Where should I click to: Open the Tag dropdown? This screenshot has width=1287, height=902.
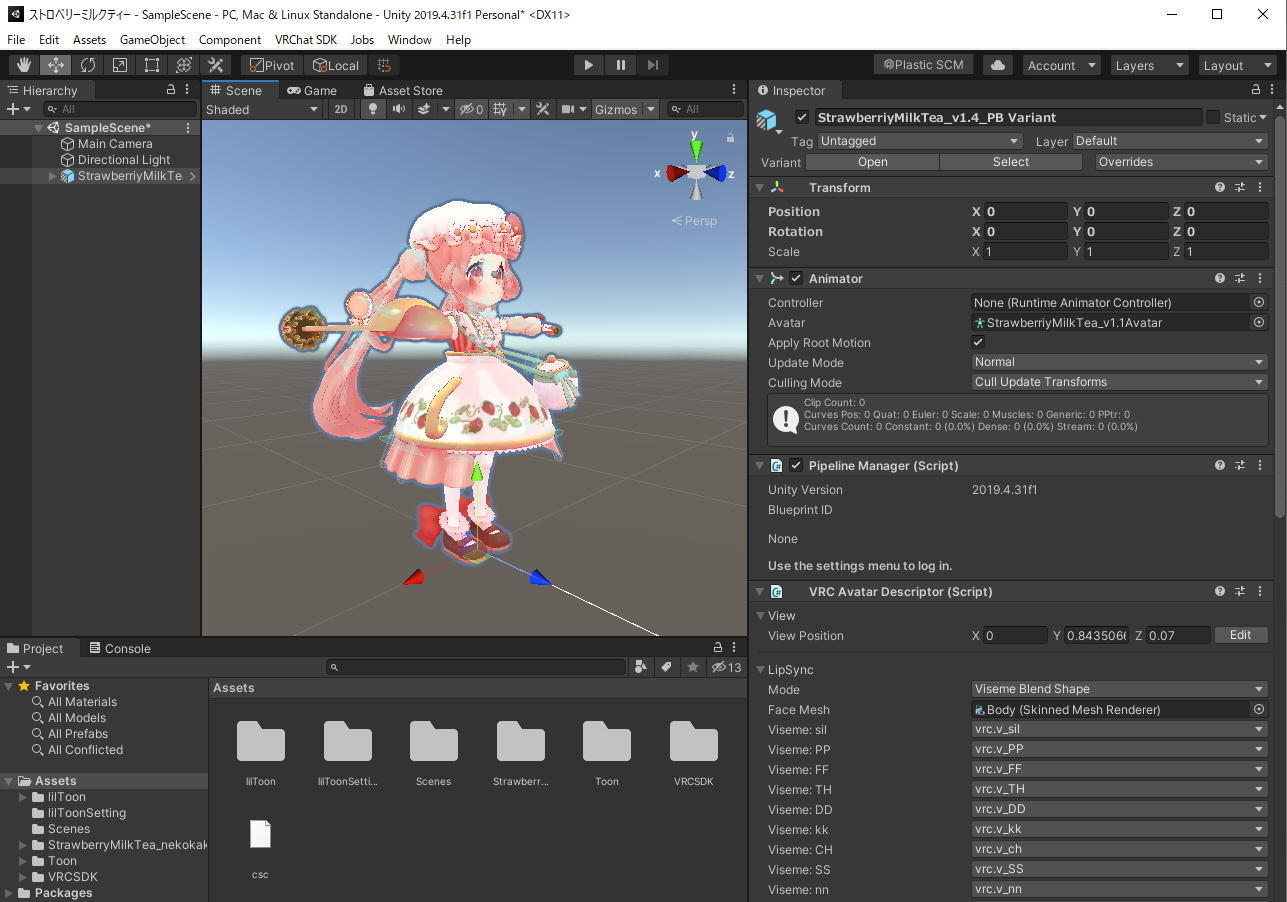tap(920, 141)
